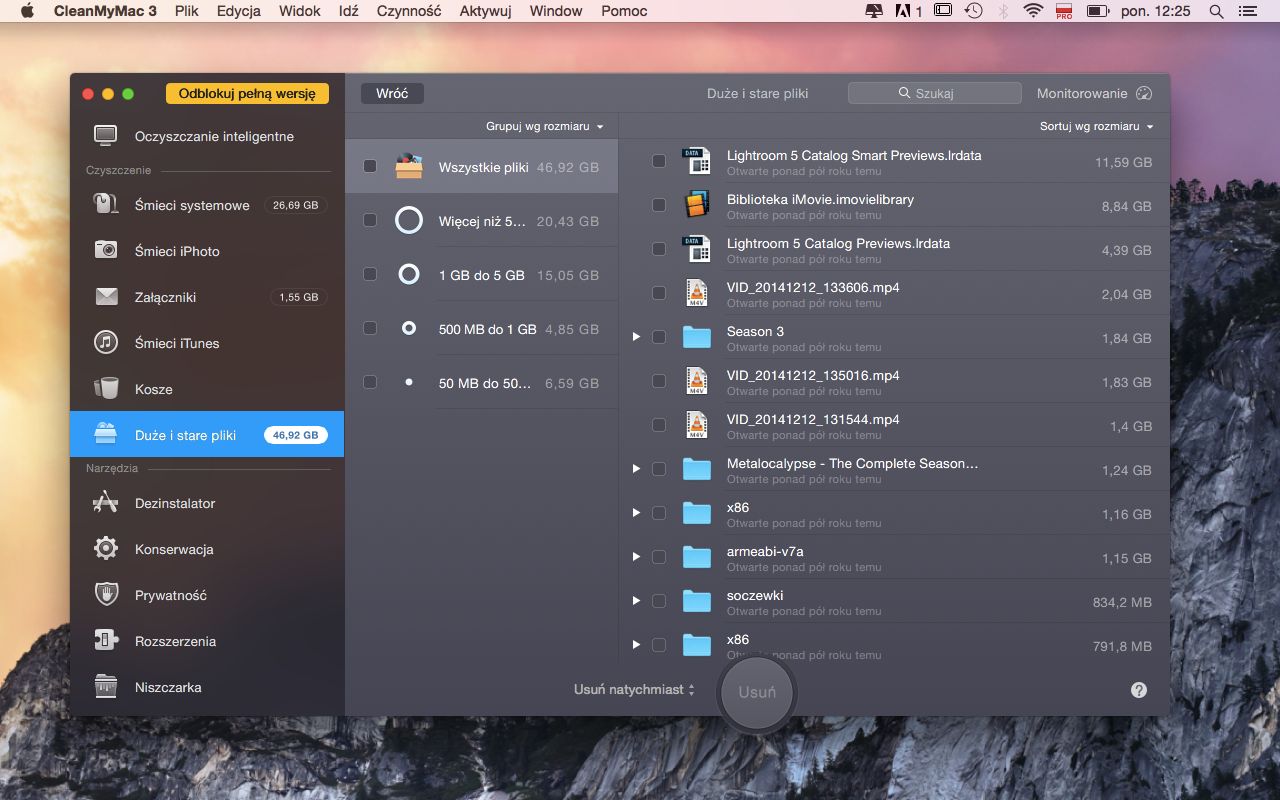
Task: Expand the soczewki folder
Action: pyautogui.click(x=636, y=601)
